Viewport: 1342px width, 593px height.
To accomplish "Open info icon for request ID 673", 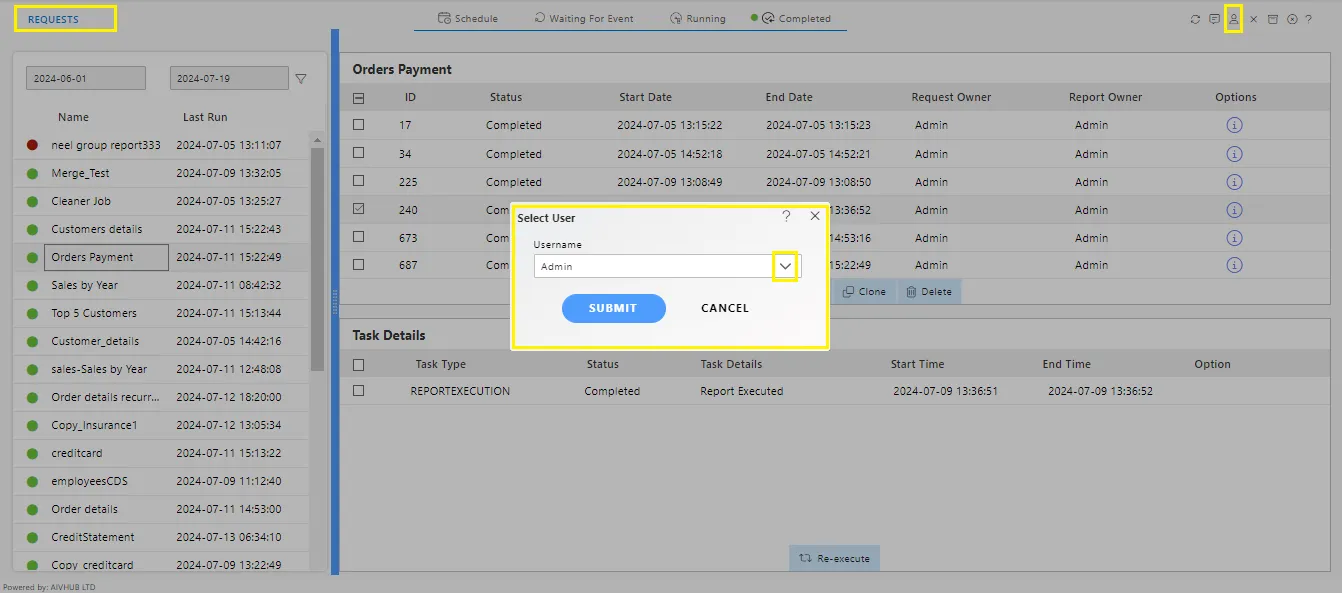I will click(x=1234, y=238).
